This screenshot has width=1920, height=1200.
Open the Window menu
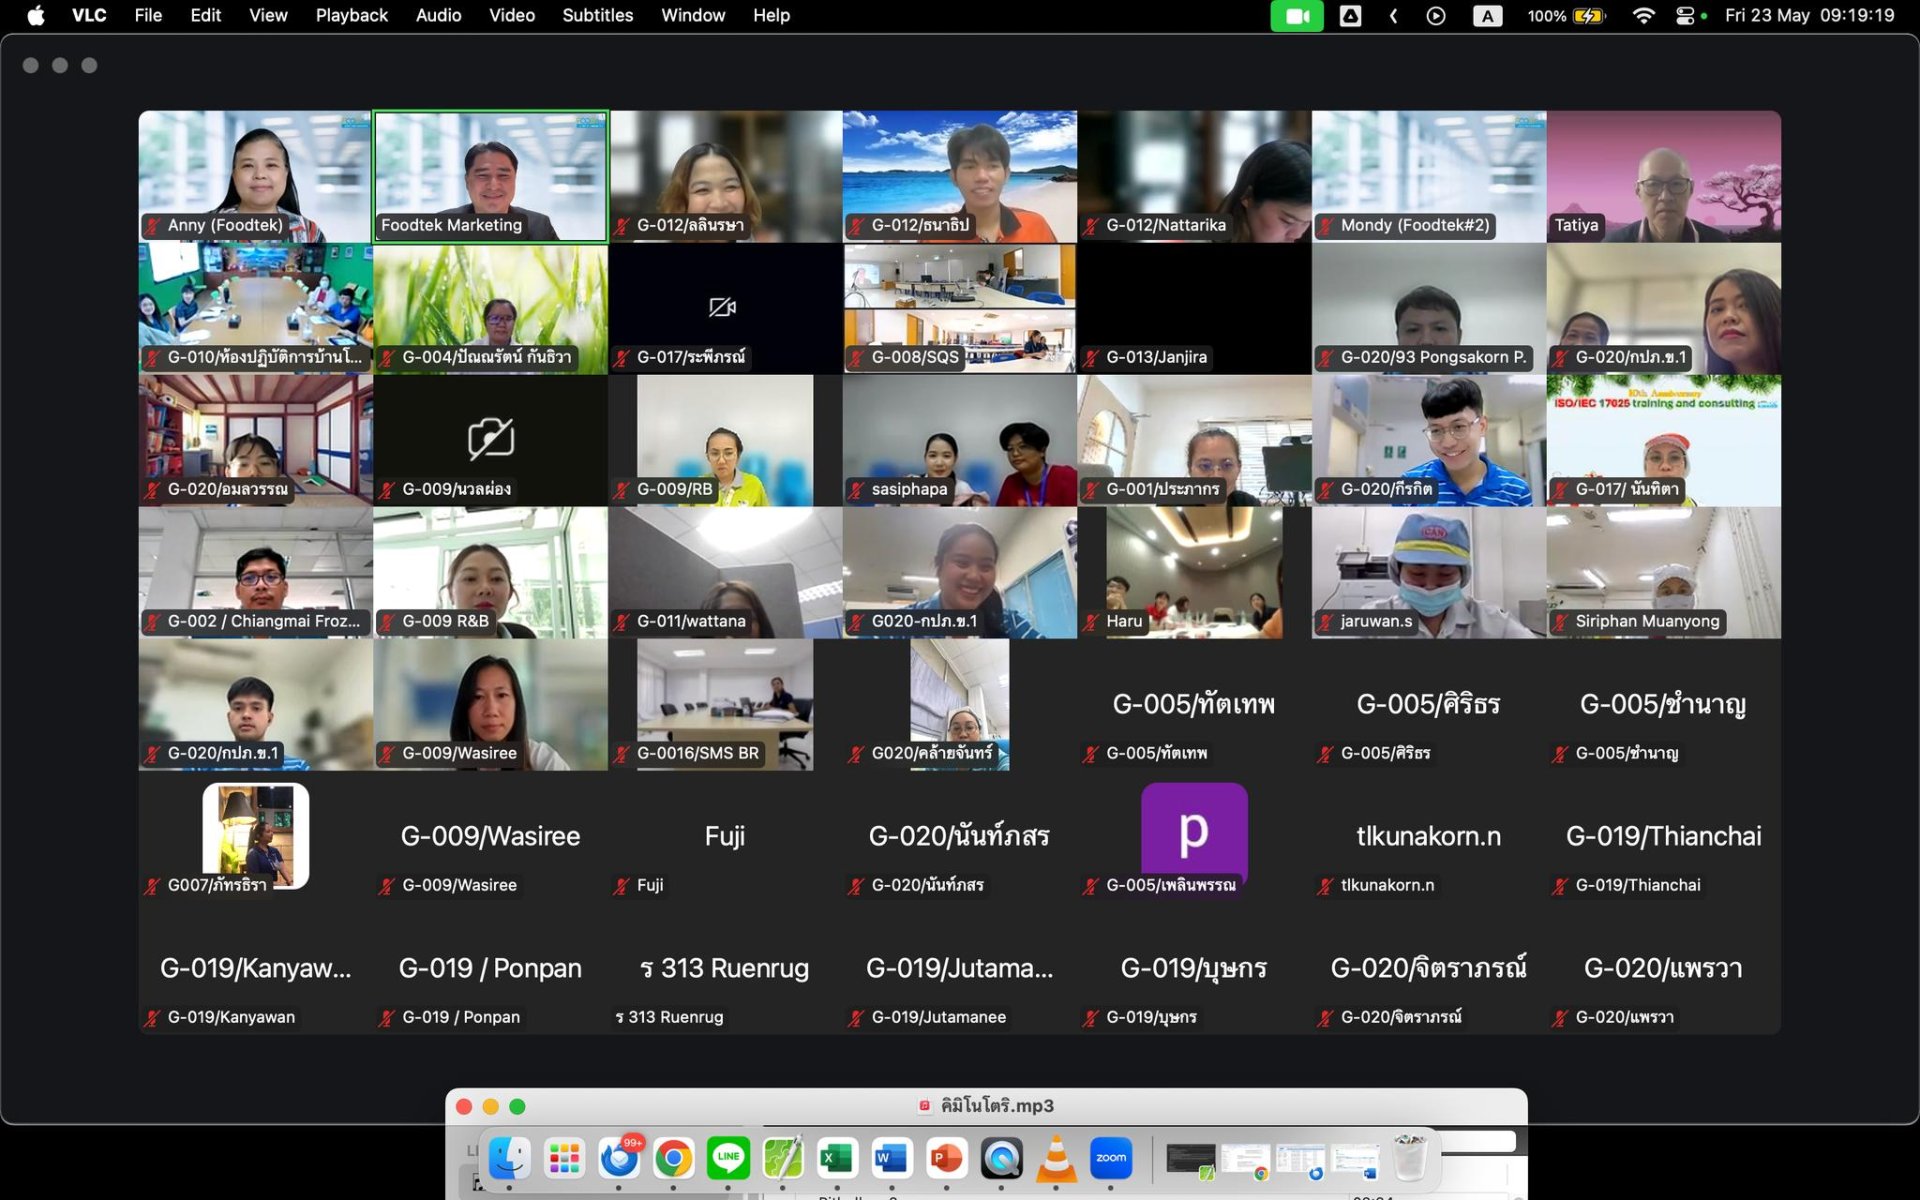pyautogui.click(x=692, y=15)
